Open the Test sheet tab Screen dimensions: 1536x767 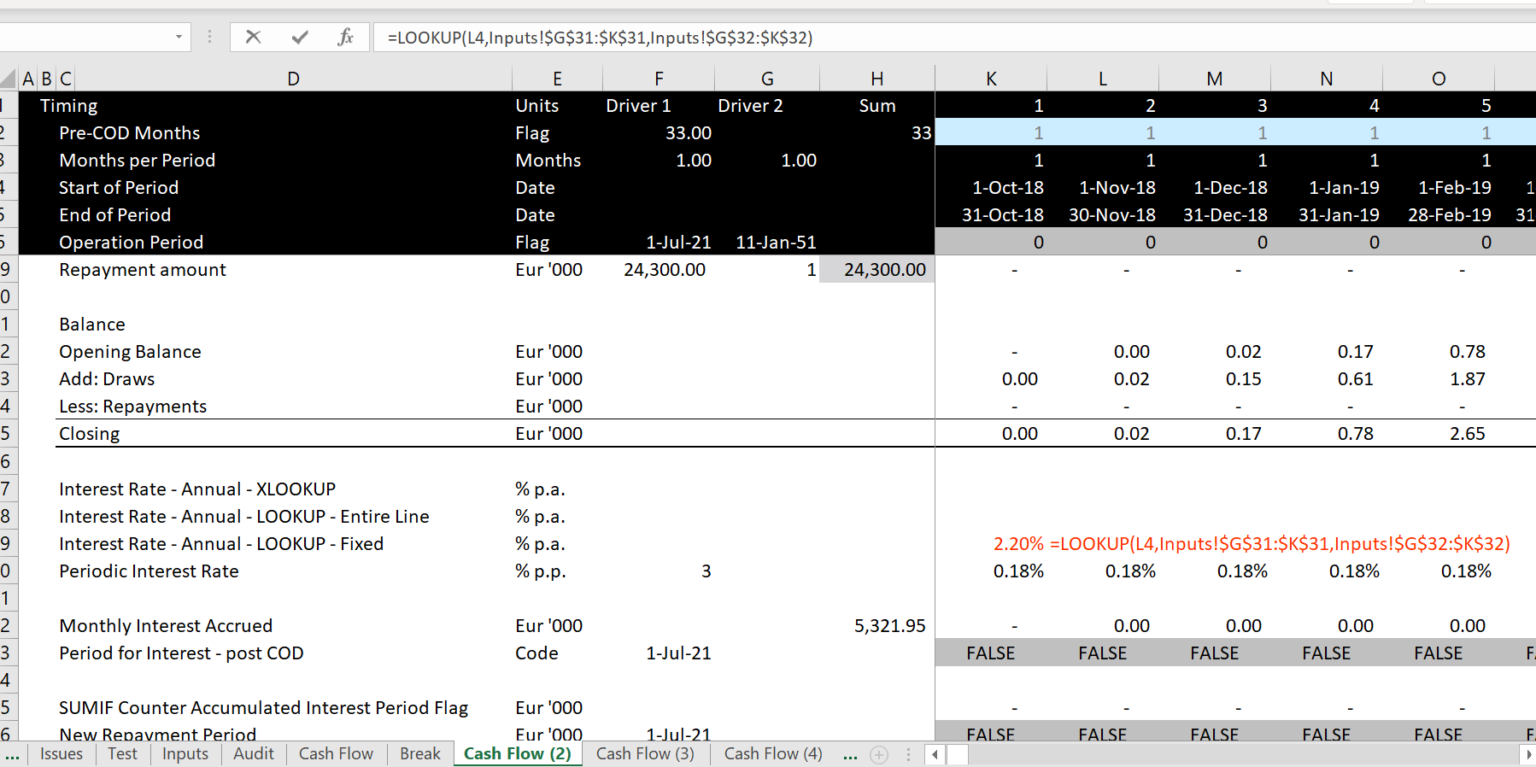(122, 754)
